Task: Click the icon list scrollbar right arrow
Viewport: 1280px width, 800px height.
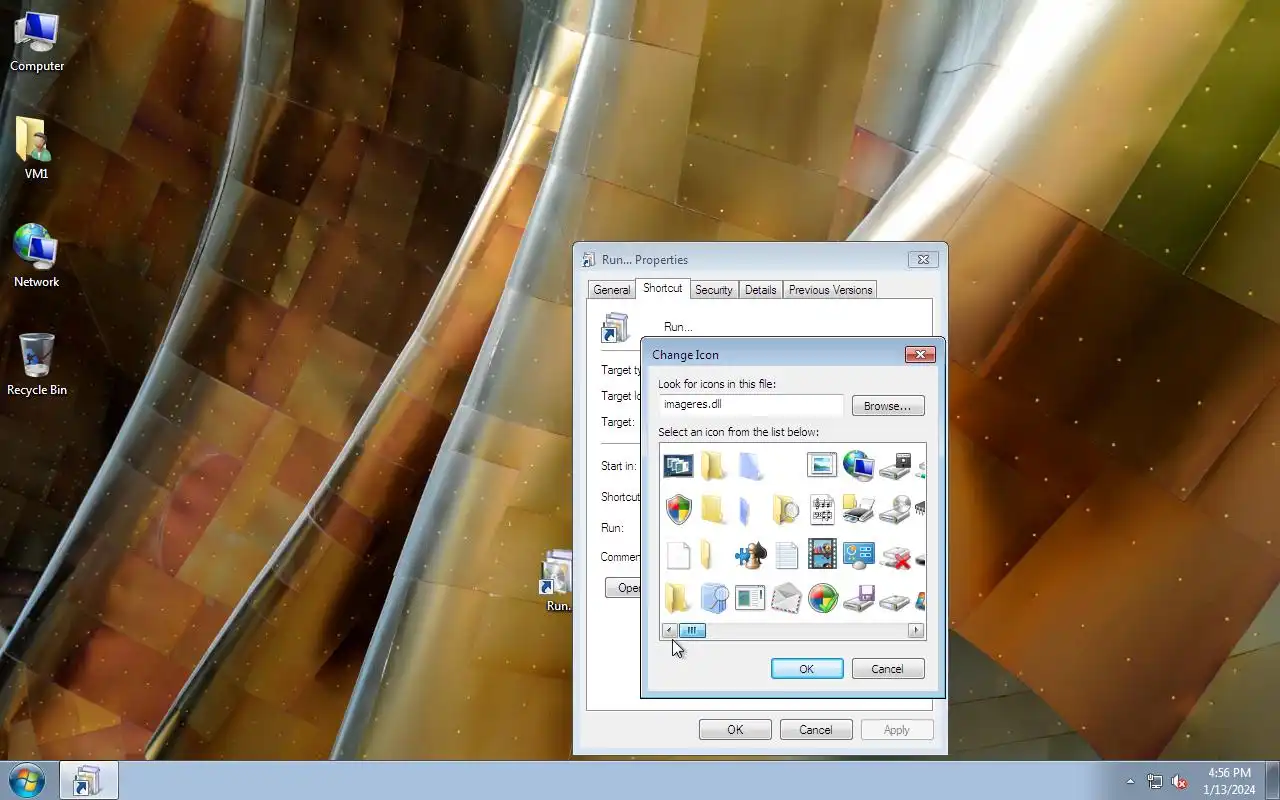Action: pos(916,630)
